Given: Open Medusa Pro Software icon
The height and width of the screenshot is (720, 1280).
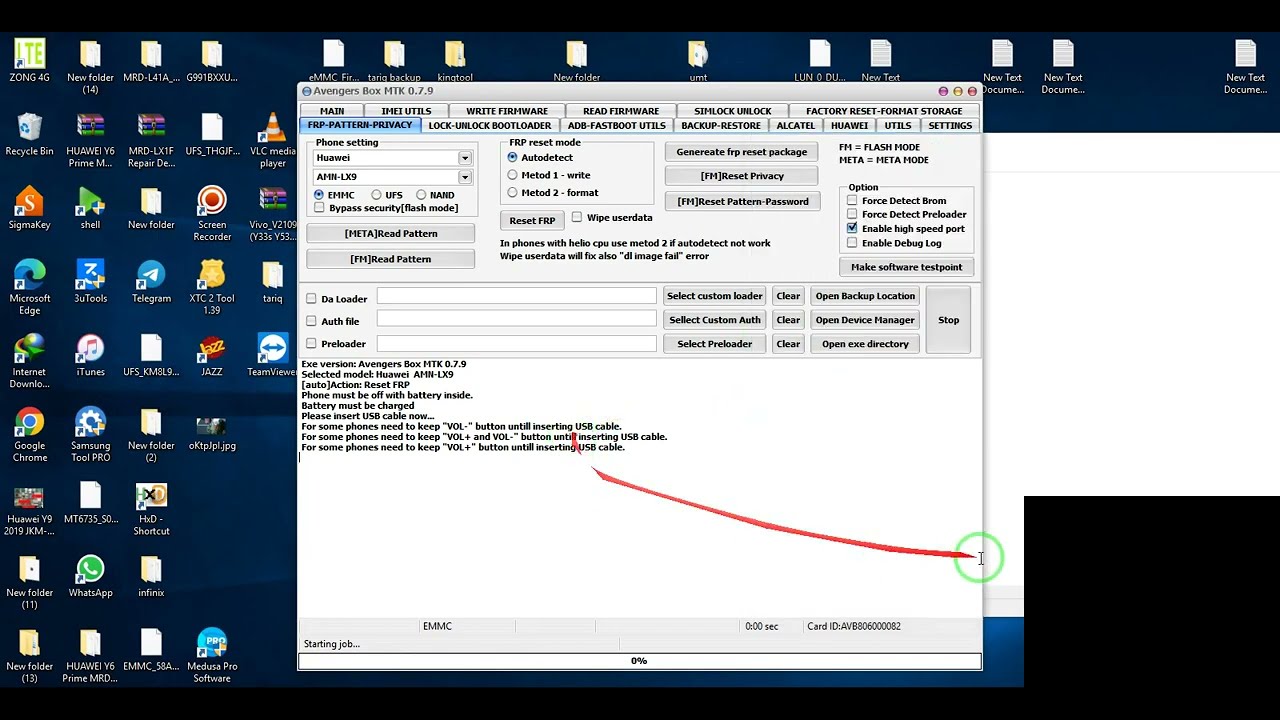Looking at the screenshot, I should click(212, 655).
